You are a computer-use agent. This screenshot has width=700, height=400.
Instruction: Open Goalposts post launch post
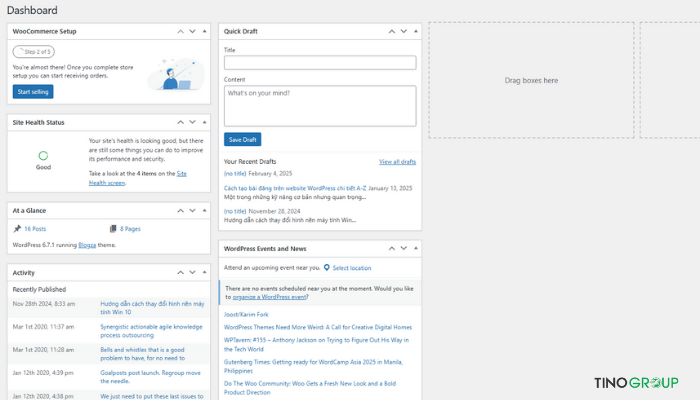pyautogui.click(x=150, y=377)
